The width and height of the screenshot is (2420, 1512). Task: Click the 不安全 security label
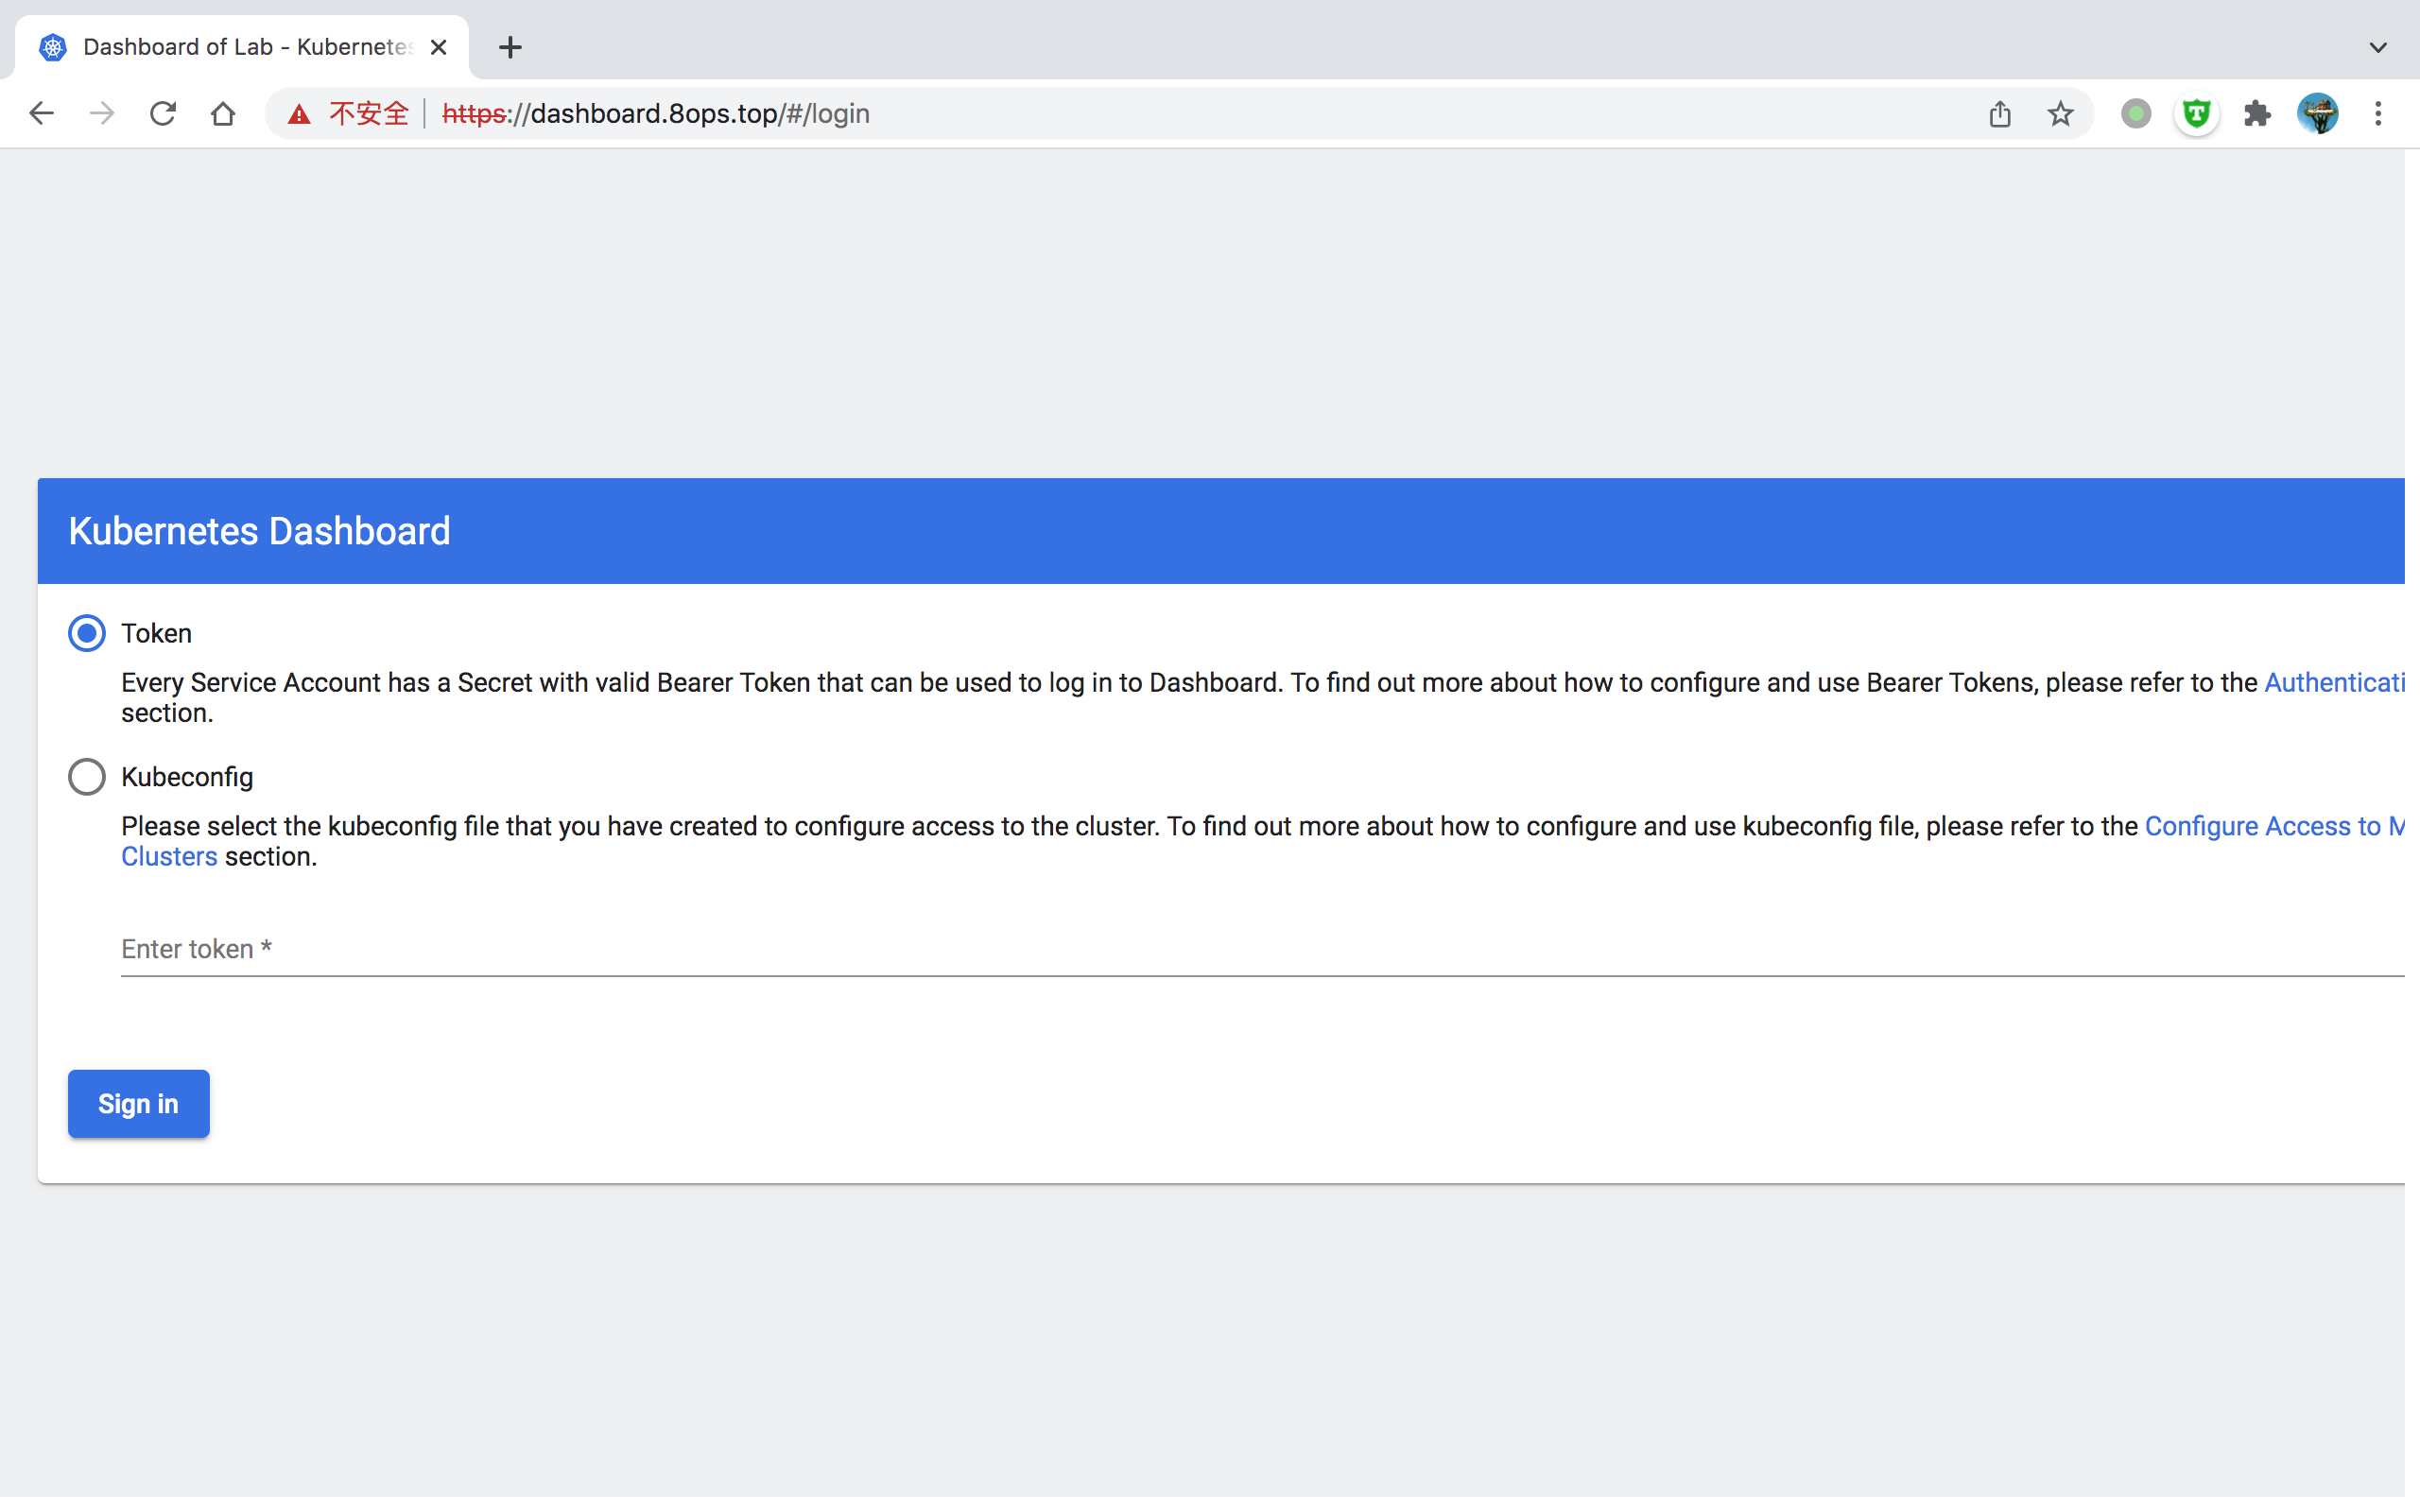(x=369, y=114)
